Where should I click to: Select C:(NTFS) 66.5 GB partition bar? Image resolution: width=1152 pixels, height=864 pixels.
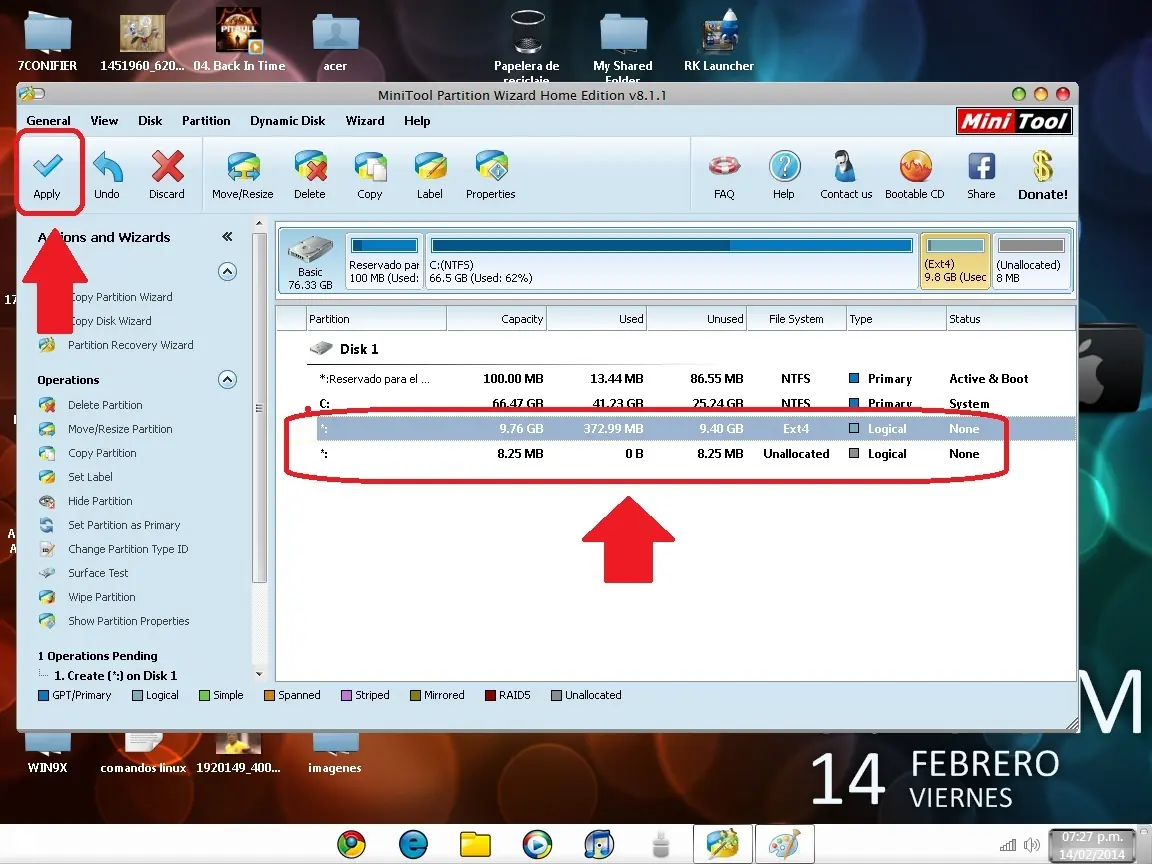click(x=671, y=262)
